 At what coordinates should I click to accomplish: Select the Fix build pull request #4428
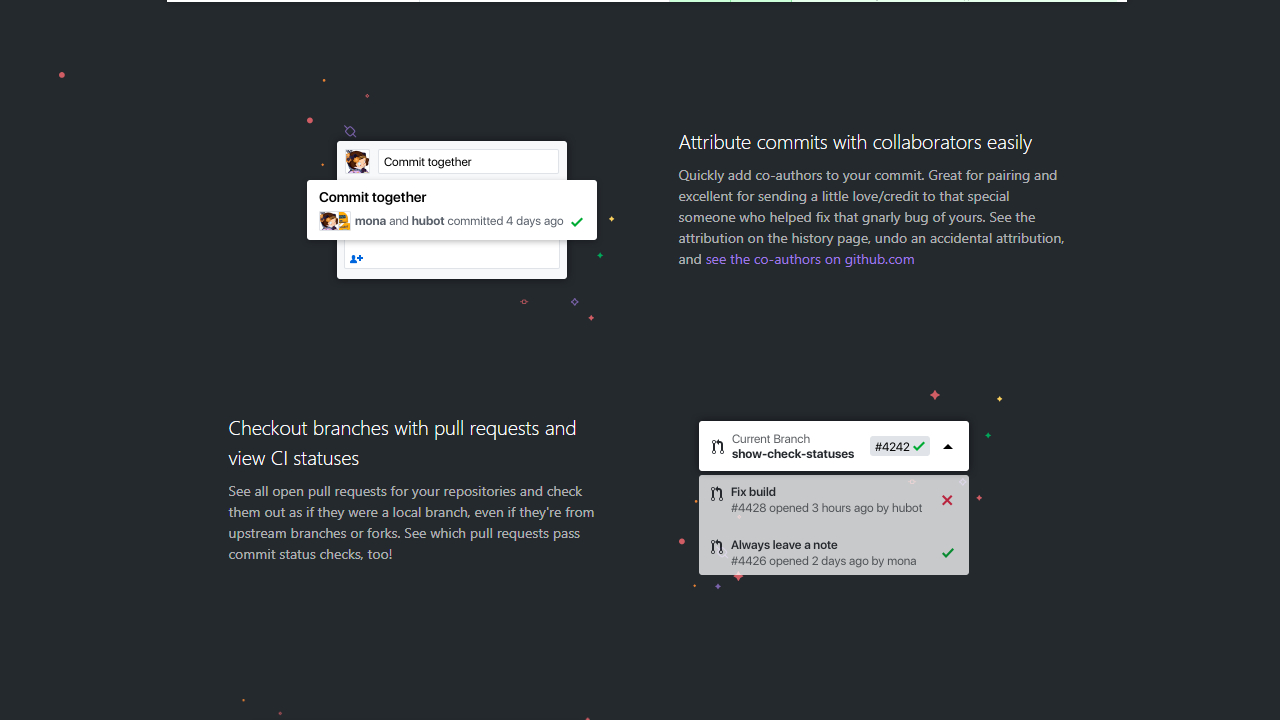click(826, 500)
